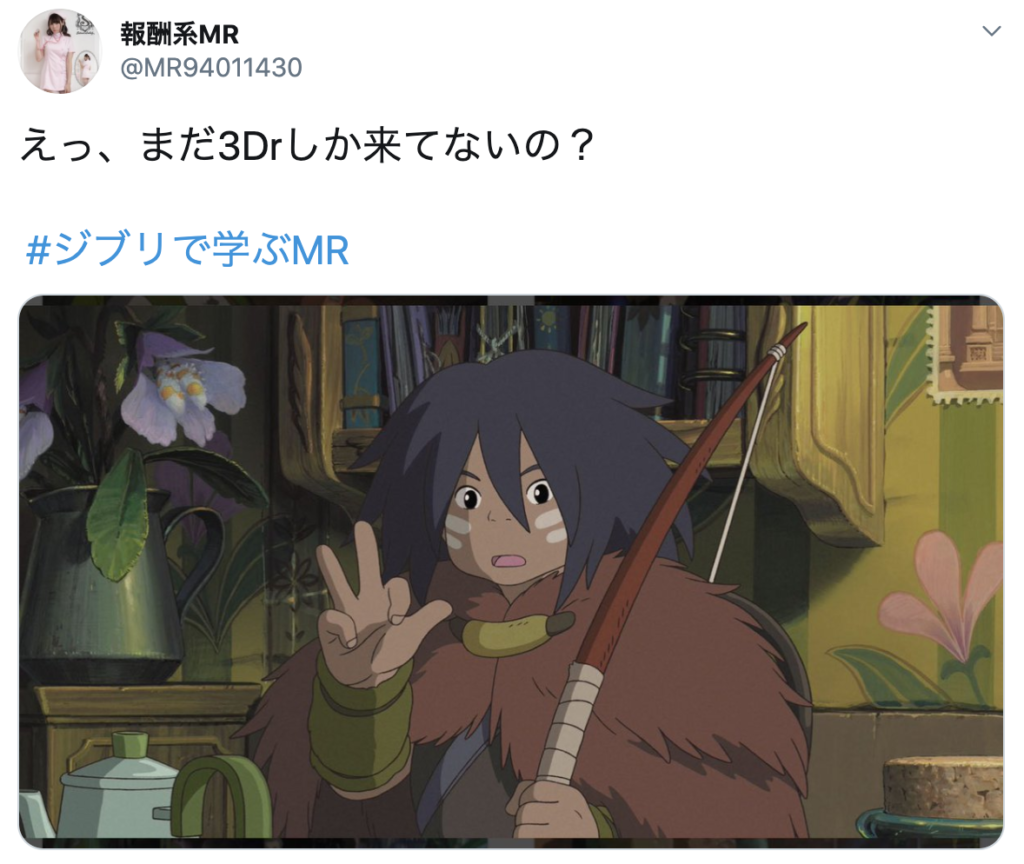The width and height of the screenshot is (1024, 864).
Task: Open the #ジブリで学ぶMR hashtag link
Action: click(x=187, y=250)
